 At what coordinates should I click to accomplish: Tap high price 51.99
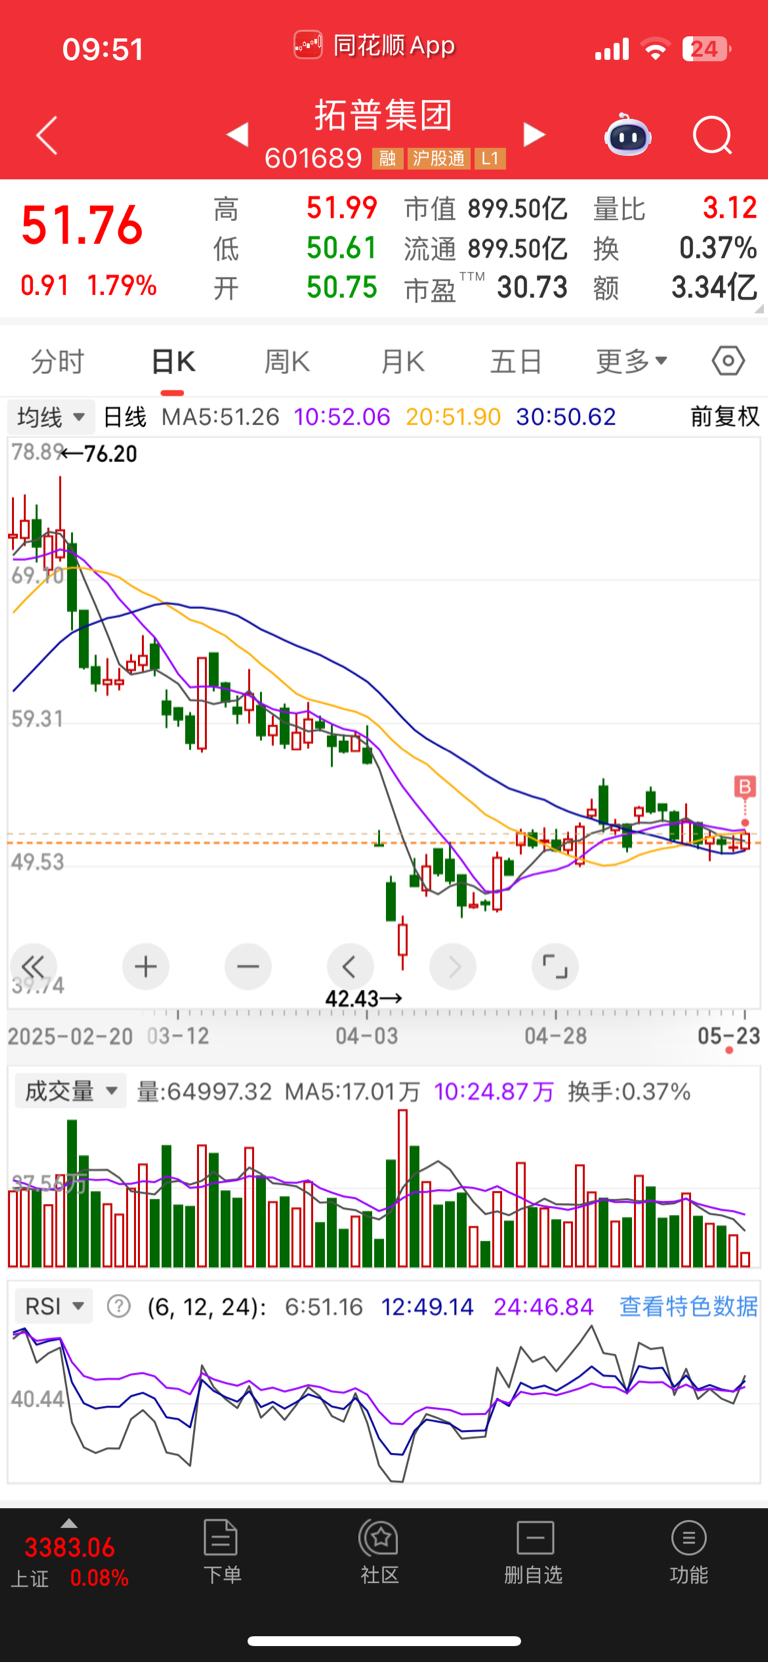(342, 208)
